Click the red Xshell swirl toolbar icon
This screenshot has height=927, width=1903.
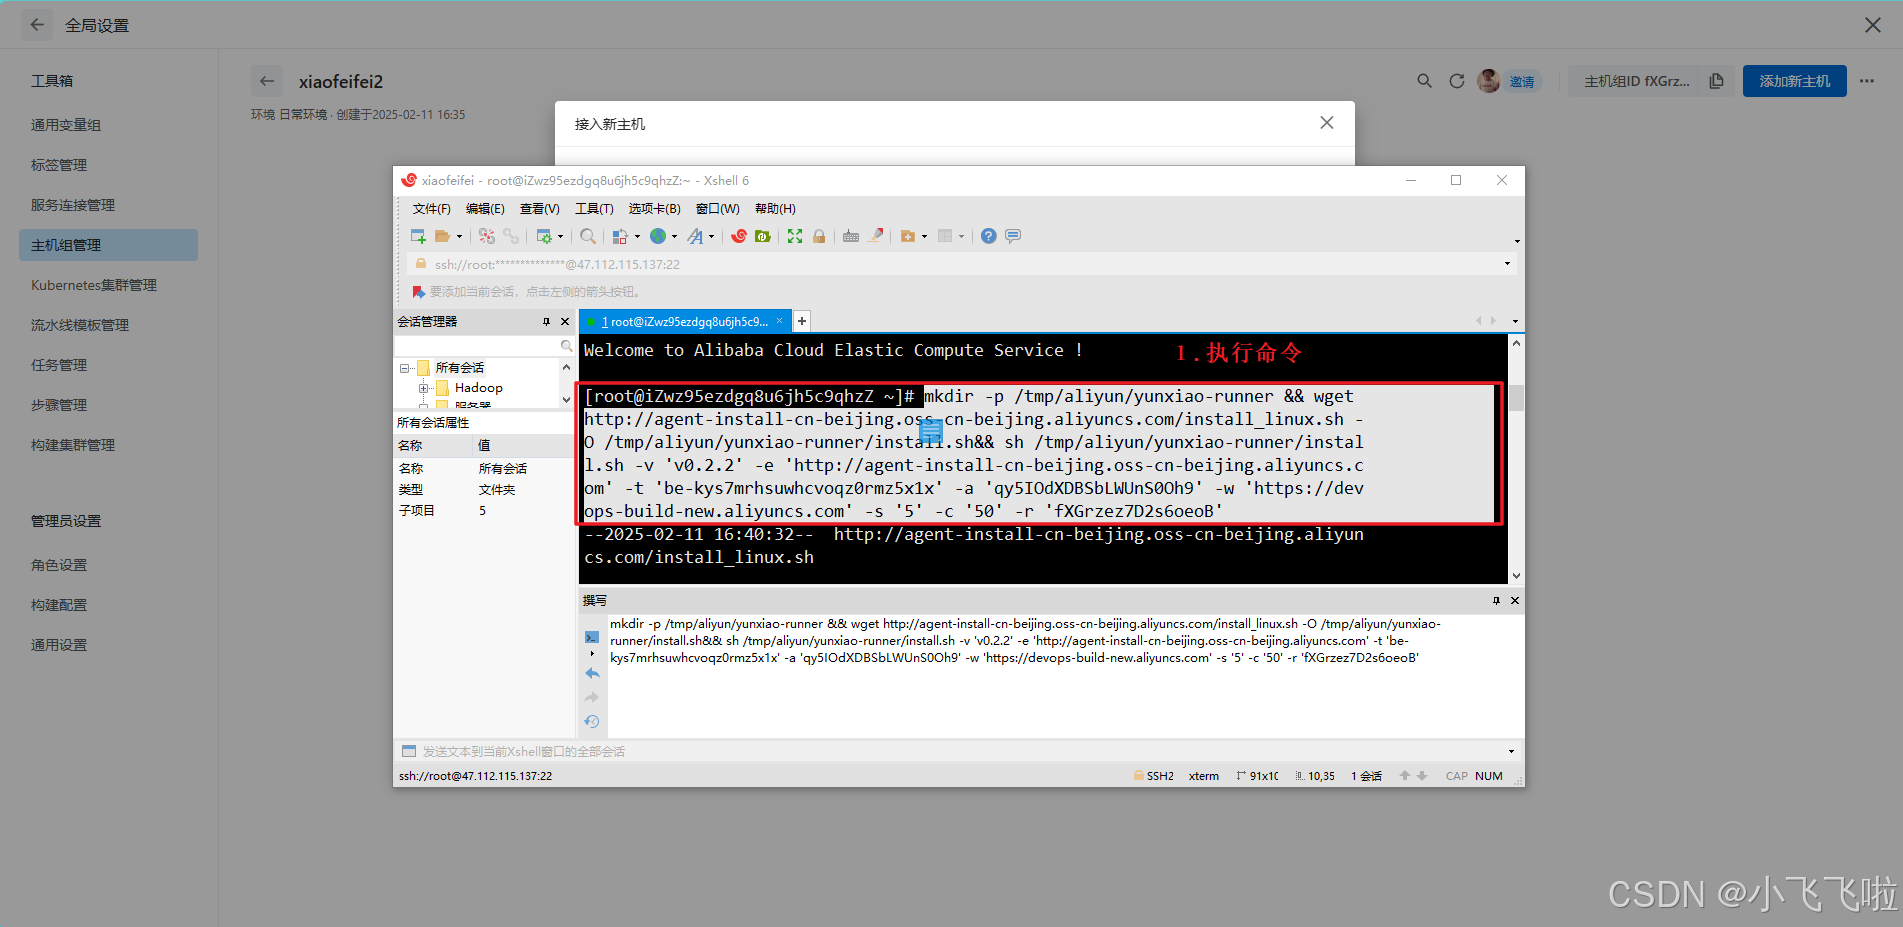[x=739, y=236]
